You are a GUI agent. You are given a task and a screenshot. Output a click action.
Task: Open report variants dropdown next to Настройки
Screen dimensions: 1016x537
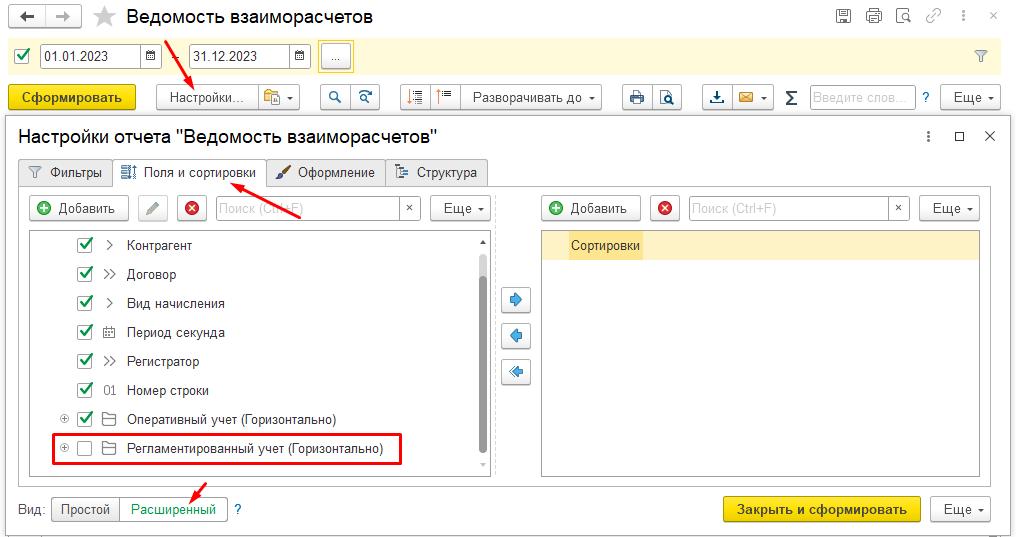[x=279, y=97]
